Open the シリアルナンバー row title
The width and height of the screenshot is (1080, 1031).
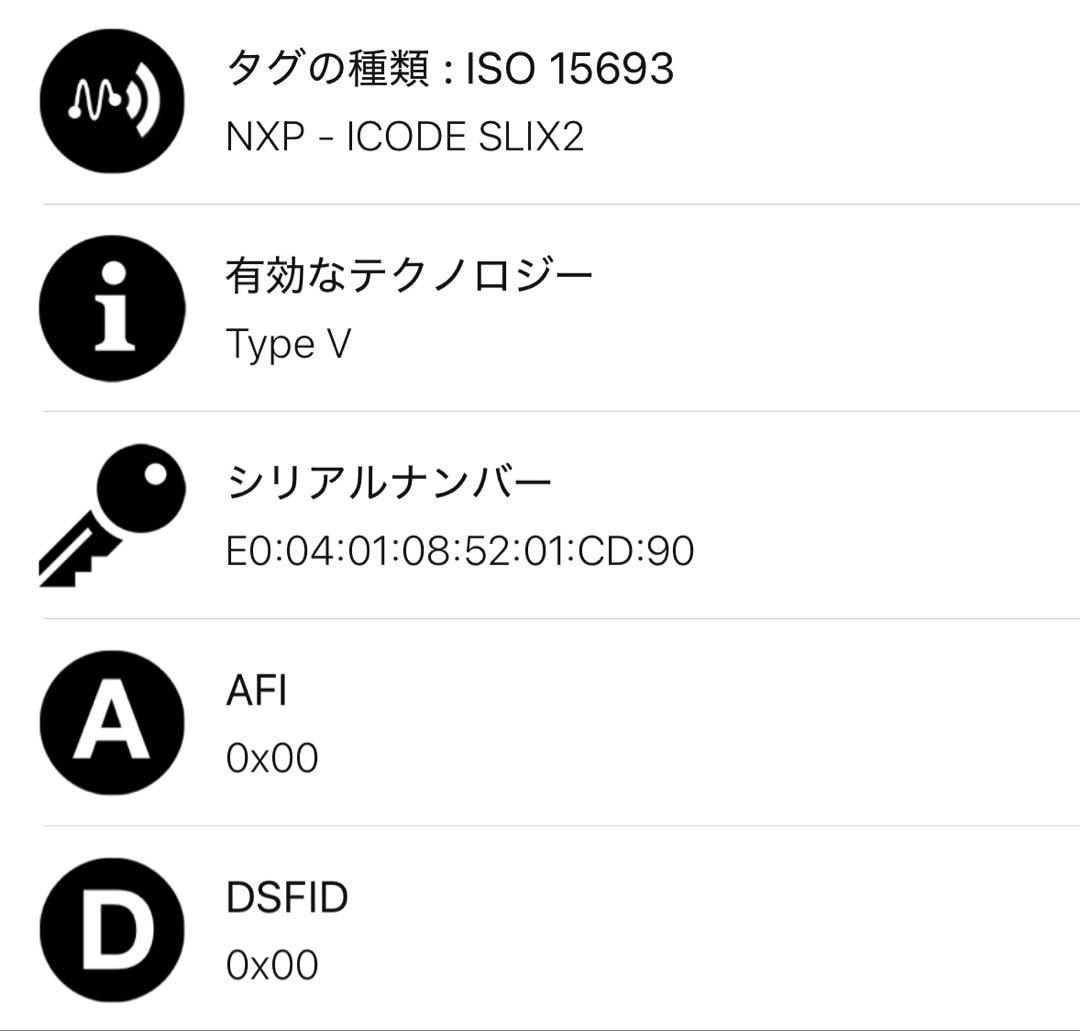[x=389, y=484]
